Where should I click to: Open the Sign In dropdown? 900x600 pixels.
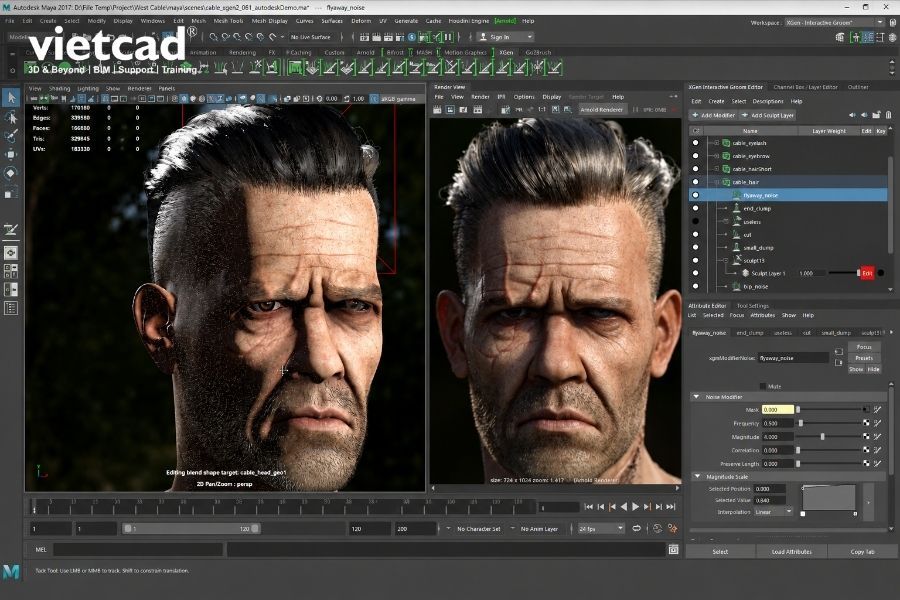point(505,37)
